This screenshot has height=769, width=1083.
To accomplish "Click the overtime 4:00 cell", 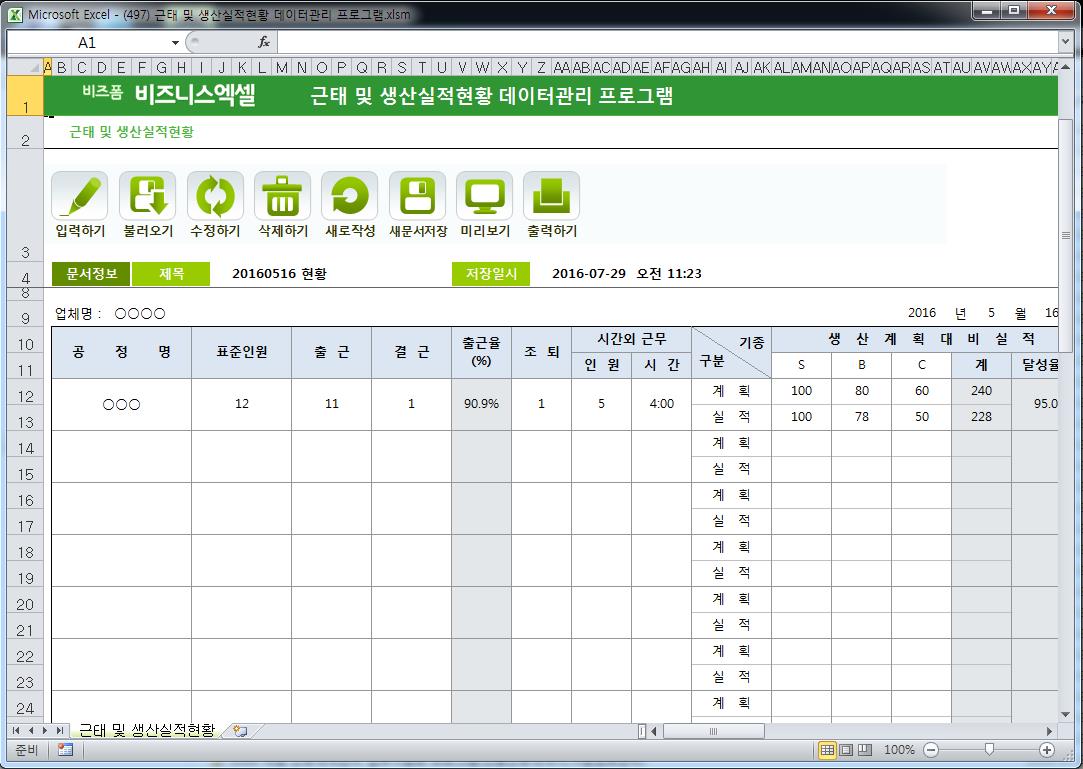I will tap(661, 404).
